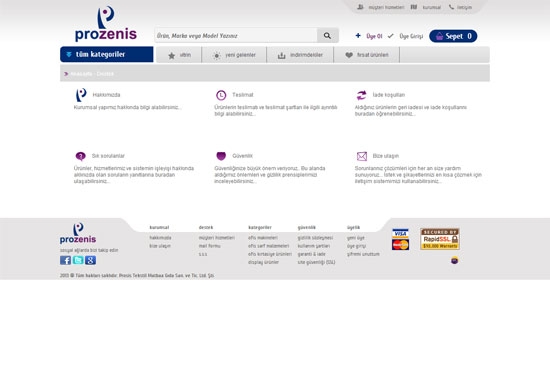This screenshot has width=550, height=365.
Task: Click the iletişim header link
Action: (464, 7)
